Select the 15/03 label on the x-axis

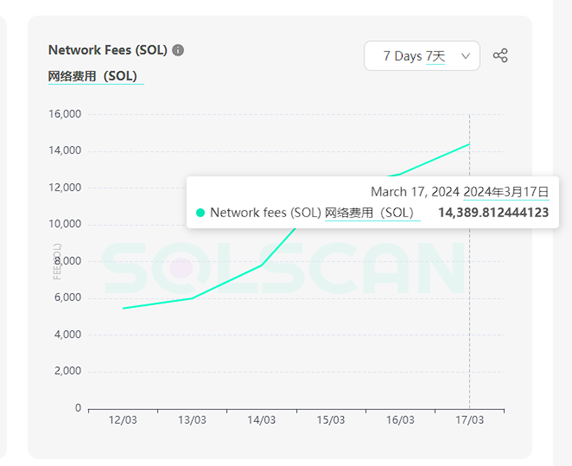[x=331, y=420]
